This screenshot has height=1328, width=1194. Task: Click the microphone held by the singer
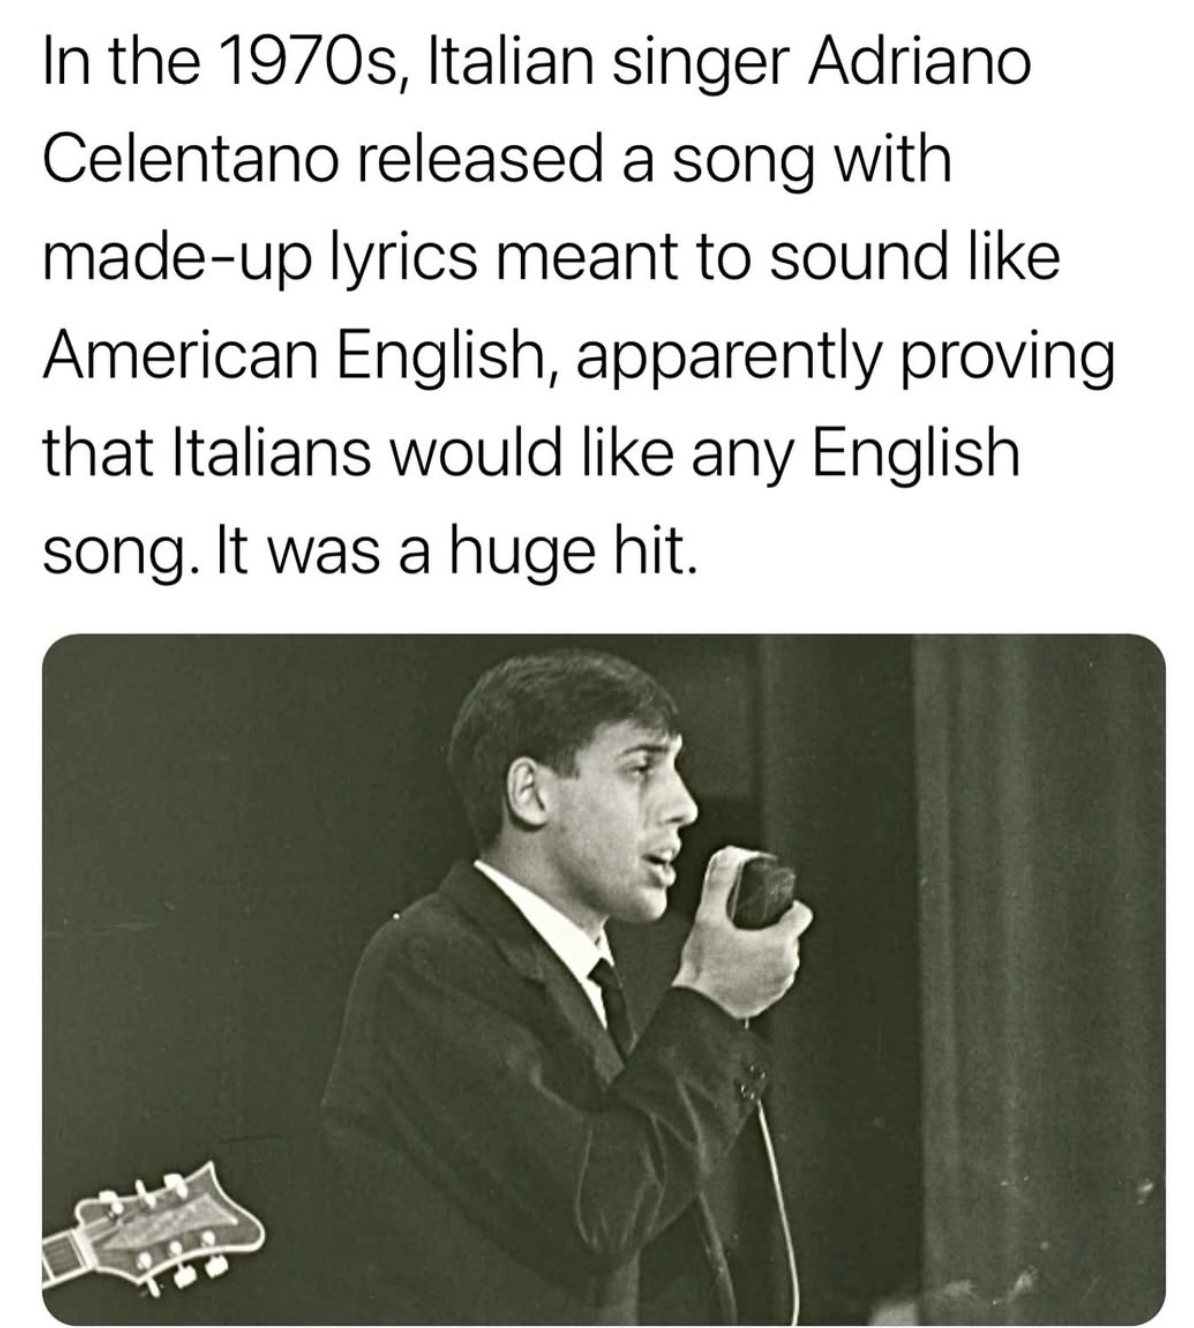tap(763, 888)
